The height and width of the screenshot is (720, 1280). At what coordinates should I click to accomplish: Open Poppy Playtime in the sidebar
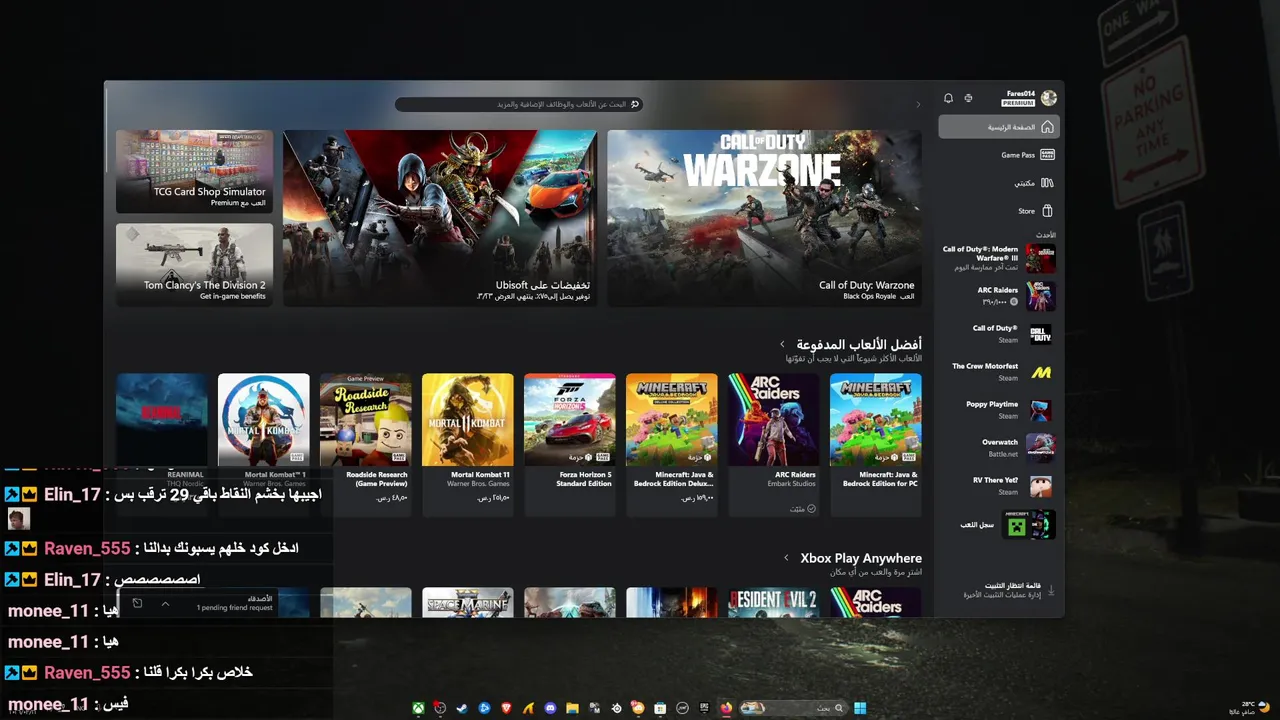[999, 410]
